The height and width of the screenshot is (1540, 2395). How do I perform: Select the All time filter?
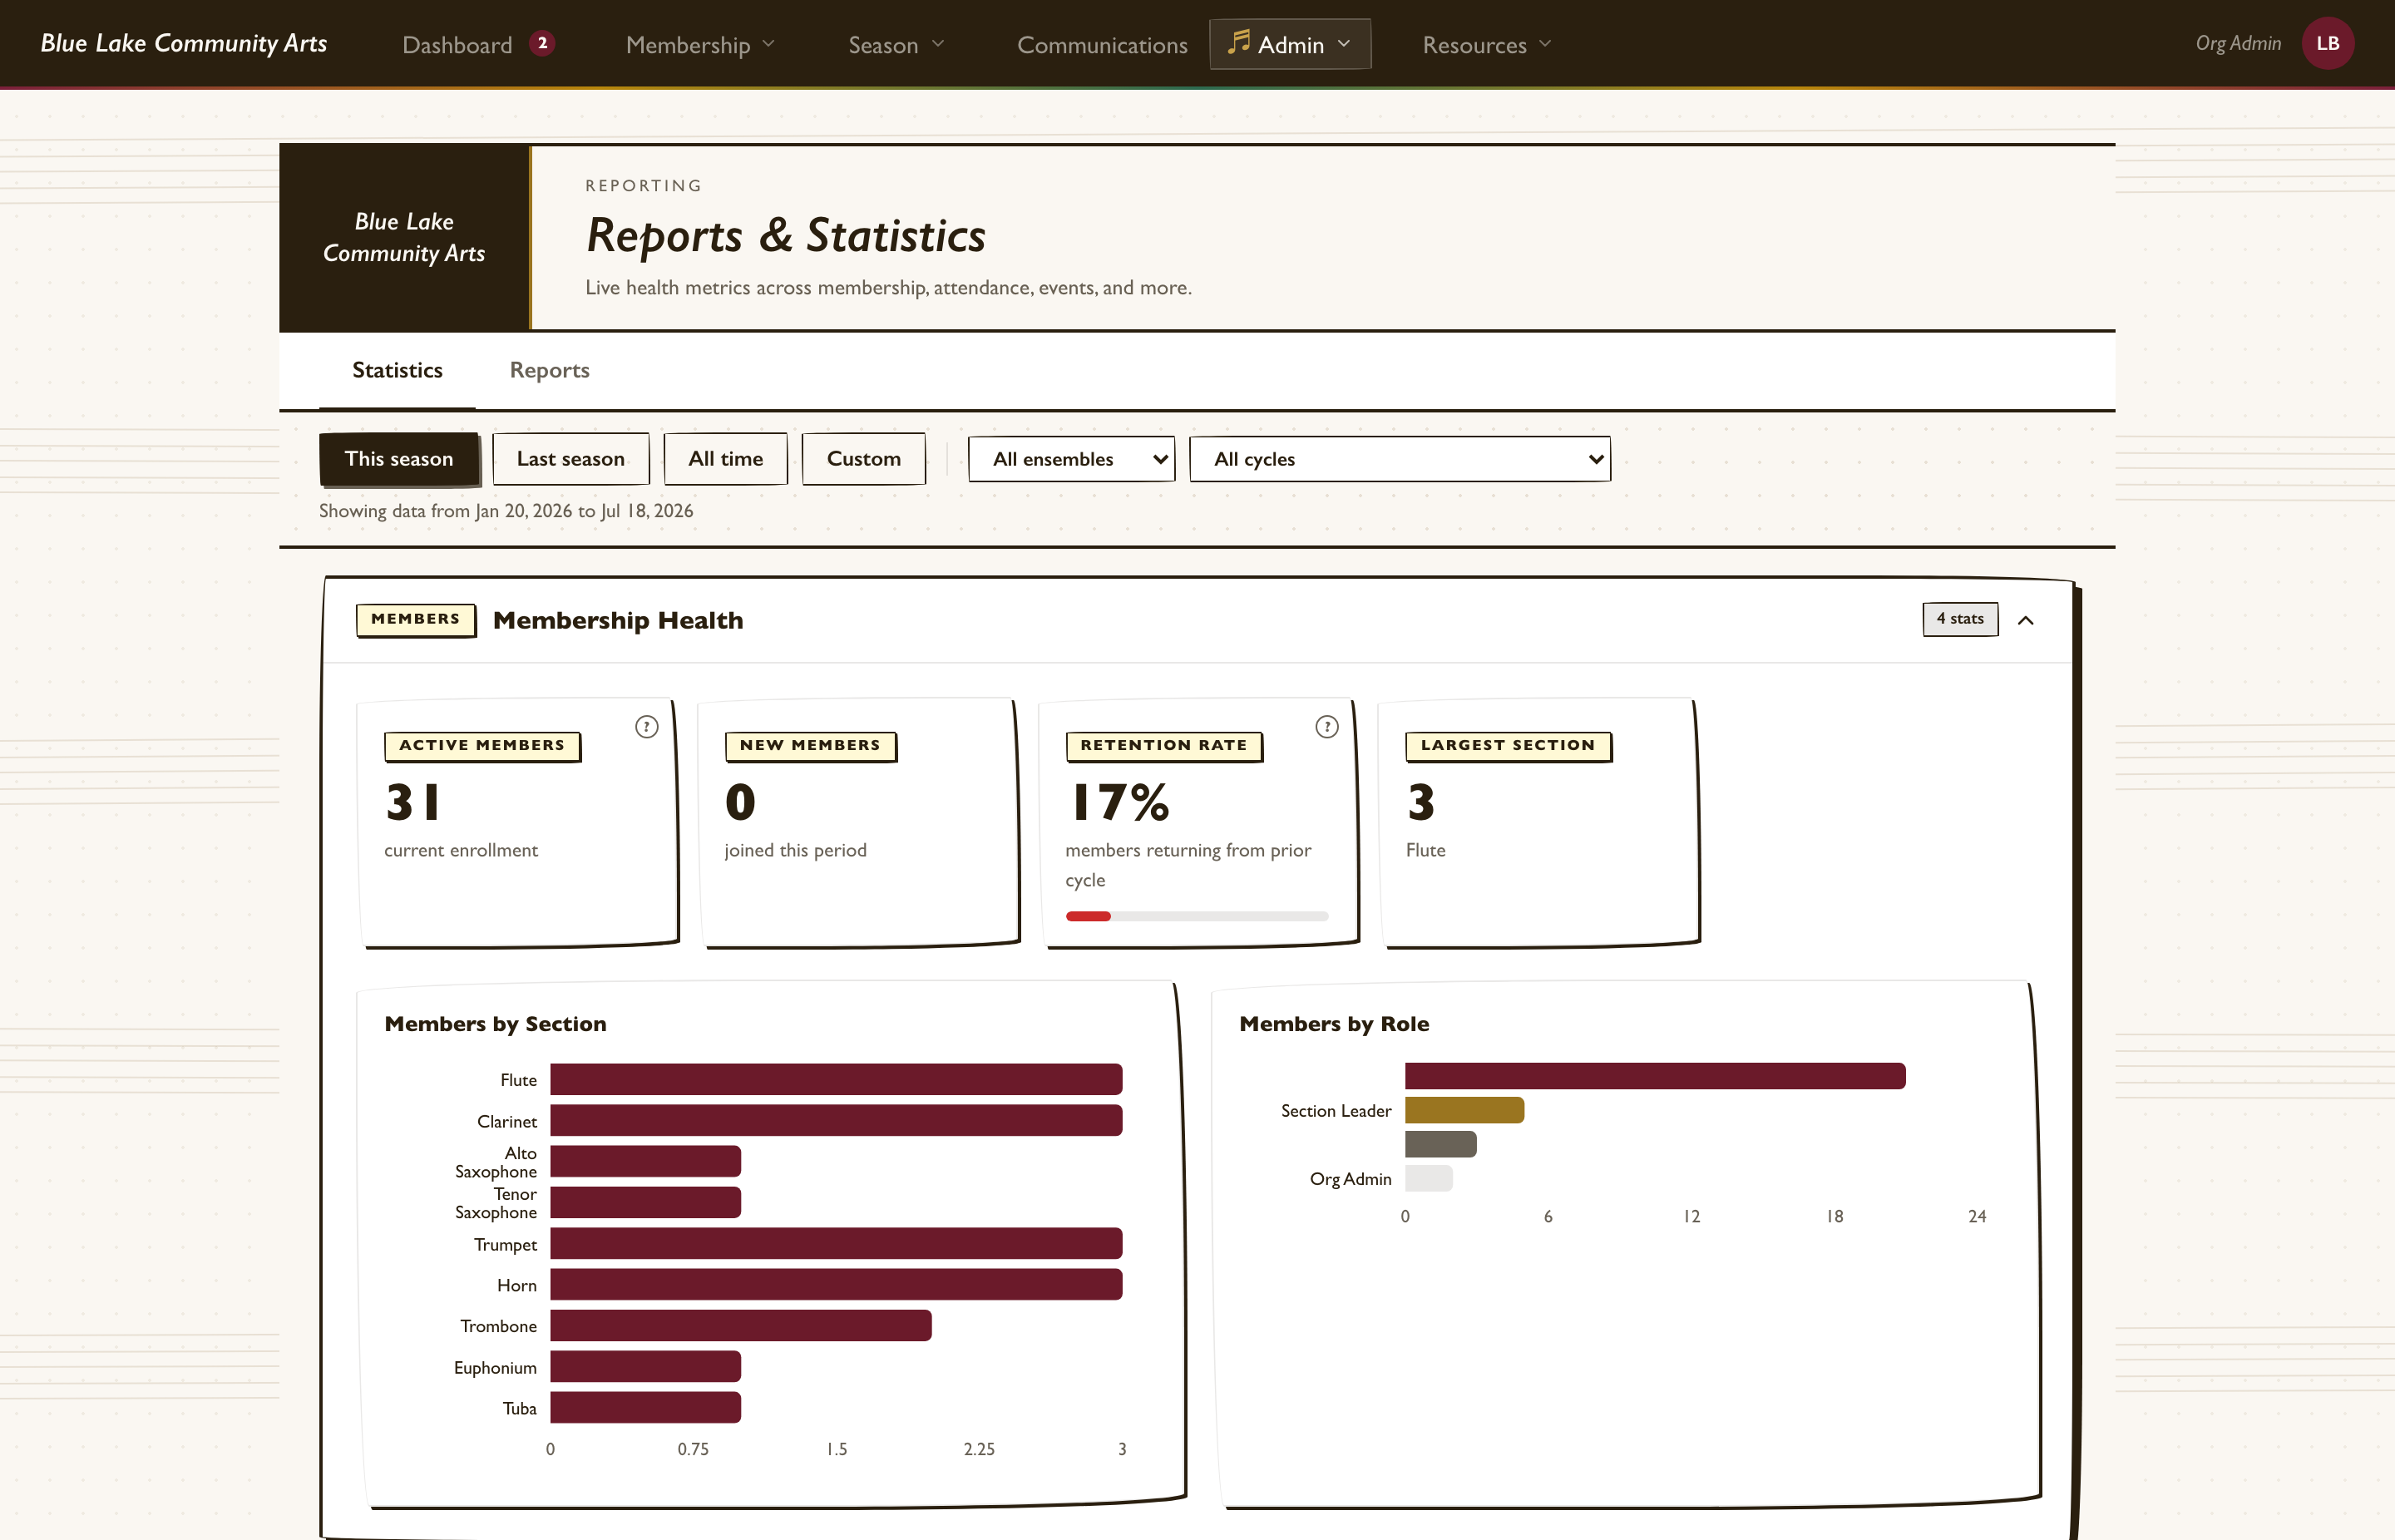point(726,459)
